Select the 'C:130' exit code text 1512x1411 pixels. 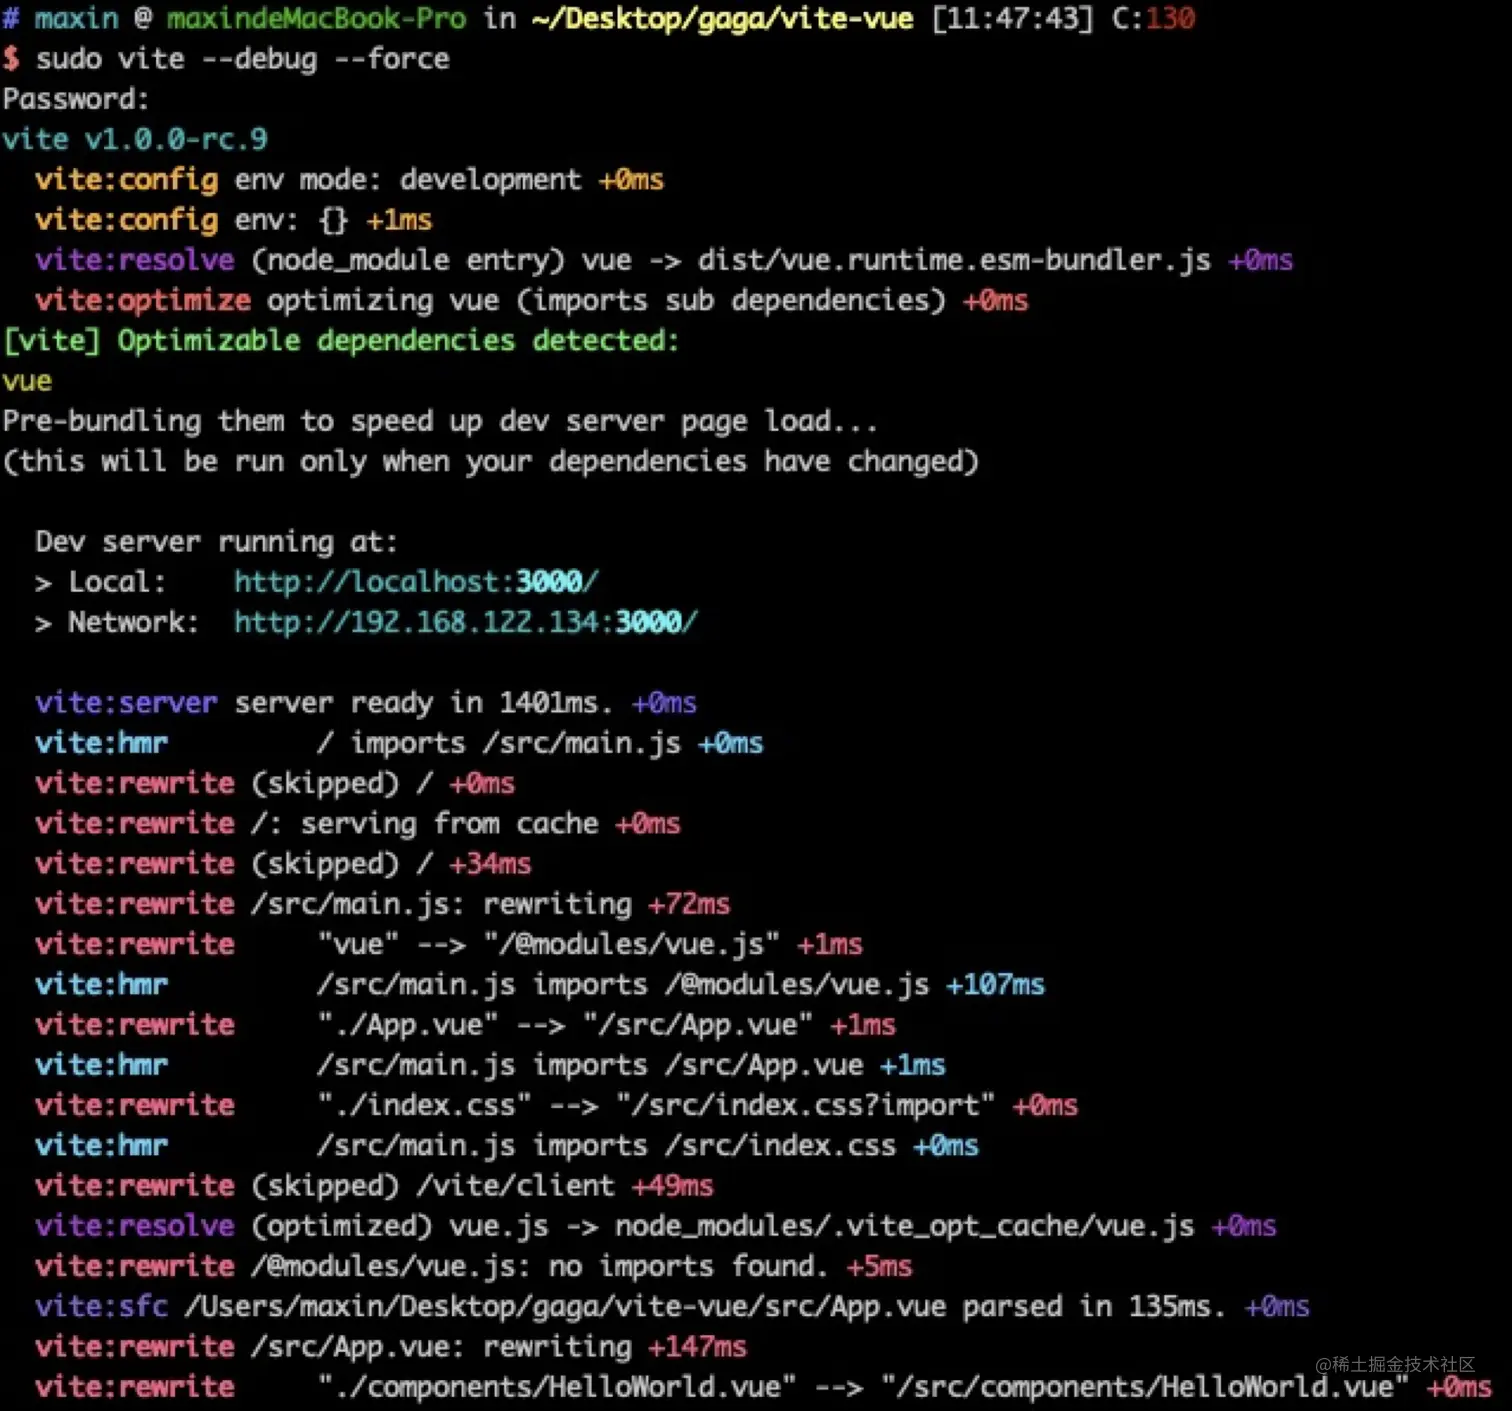click(1153, 19)
